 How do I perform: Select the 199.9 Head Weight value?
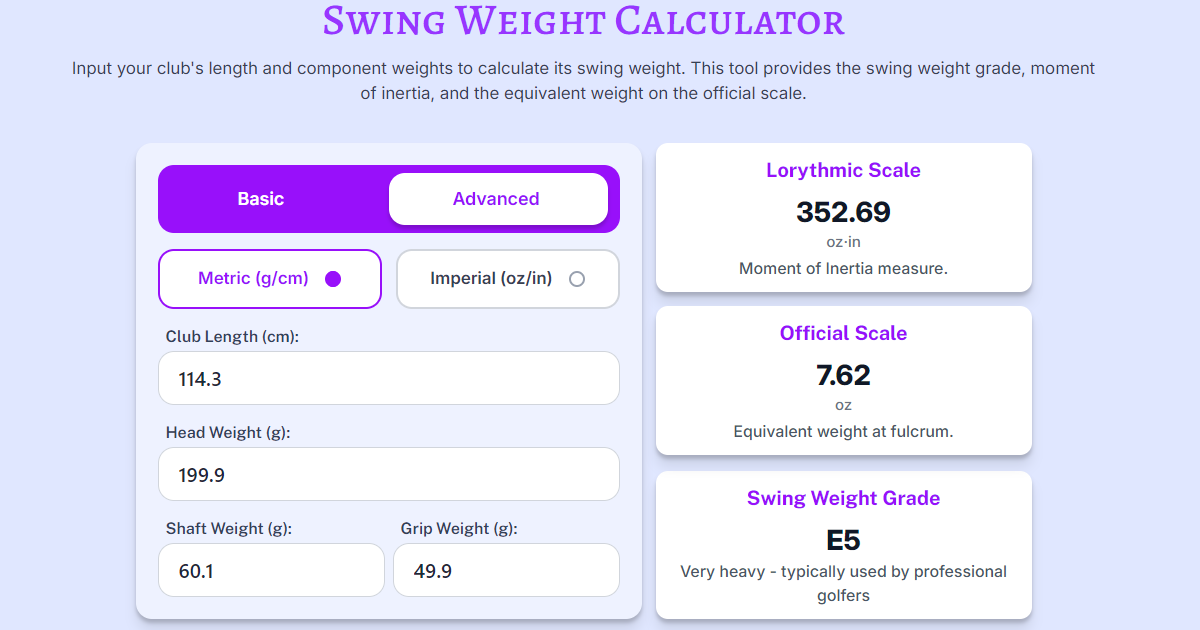pyautogui.click(x=199, y=474)
